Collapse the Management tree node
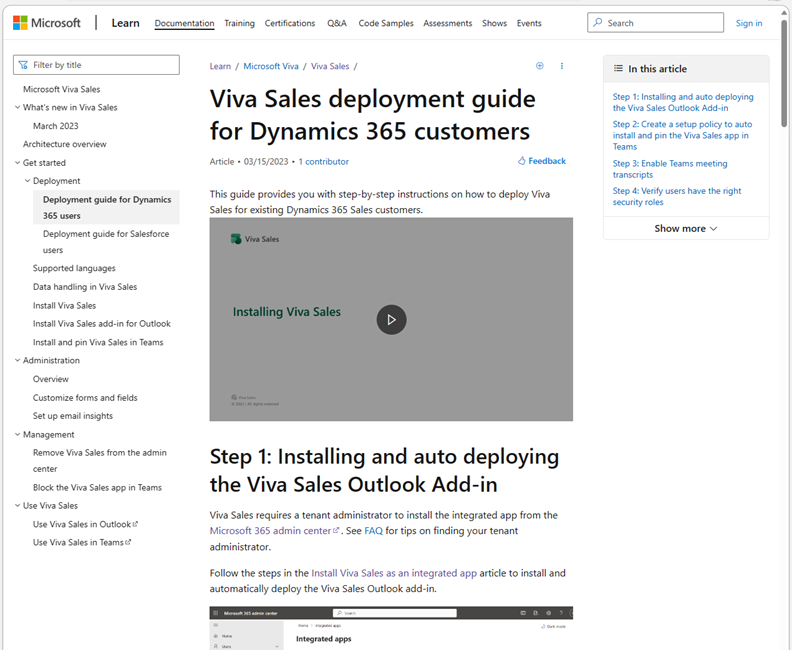 click(17, 434)
